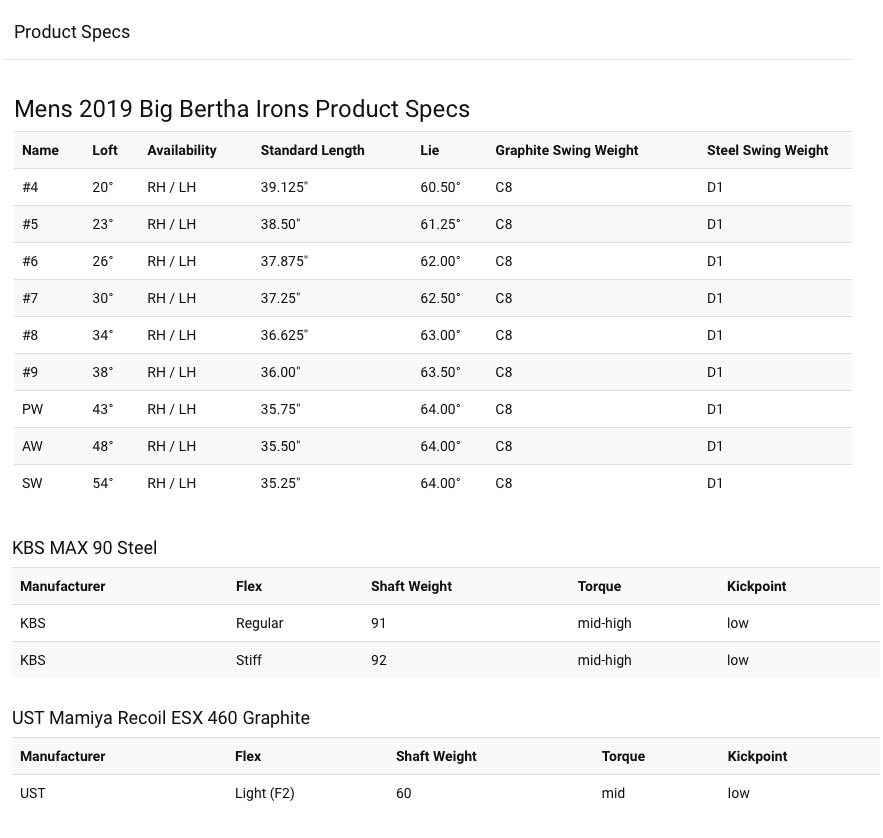Select the Light (F2) flex cell
This screenshot has width=883, height=838.
[265, 794]
